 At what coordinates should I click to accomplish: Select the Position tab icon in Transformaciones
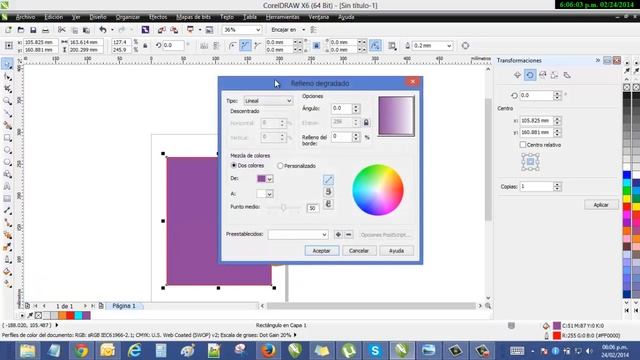point(518,75)
